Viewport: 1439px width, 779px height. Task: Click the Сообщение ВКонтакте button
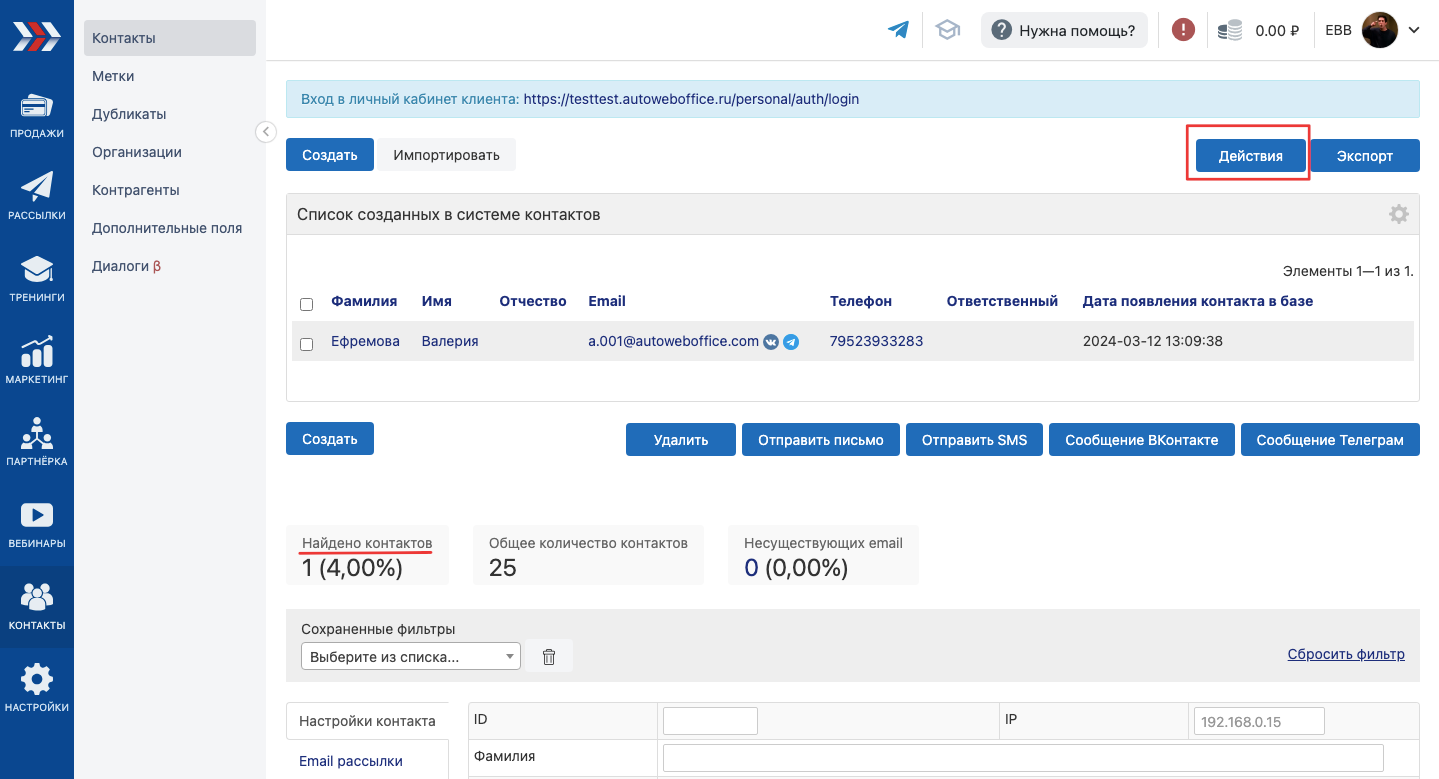tap(1142, 440)
